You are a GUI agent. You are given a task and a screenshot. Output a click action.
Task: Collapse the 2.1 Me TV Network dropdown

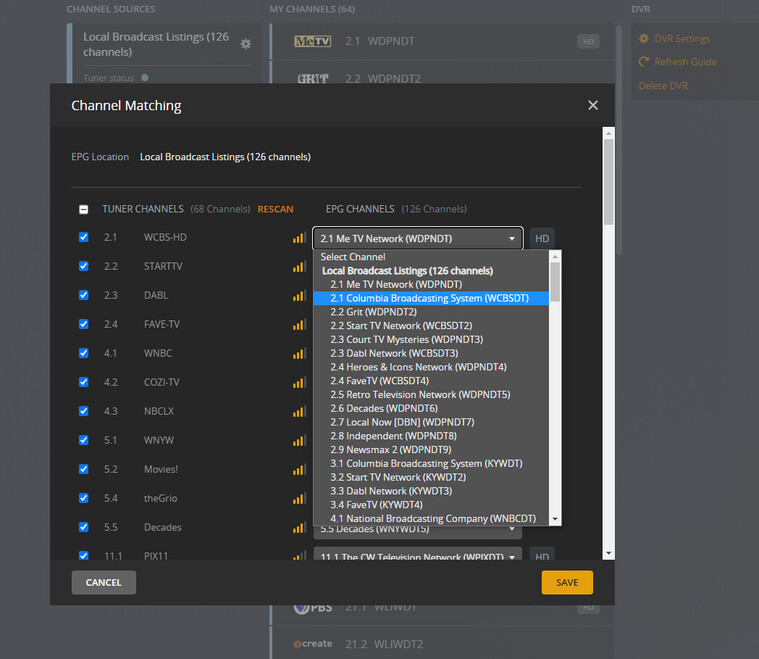point(418,238)
